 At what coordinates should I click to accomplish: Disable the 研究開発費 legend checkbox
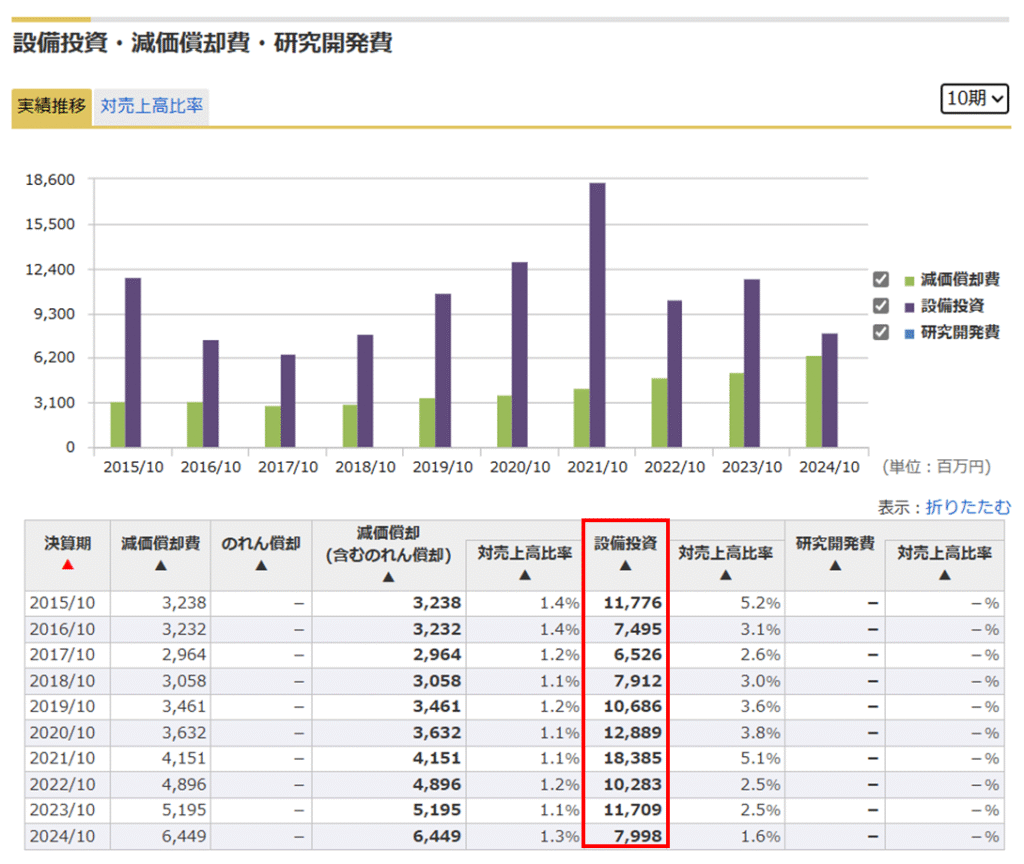tap(881, 332)
